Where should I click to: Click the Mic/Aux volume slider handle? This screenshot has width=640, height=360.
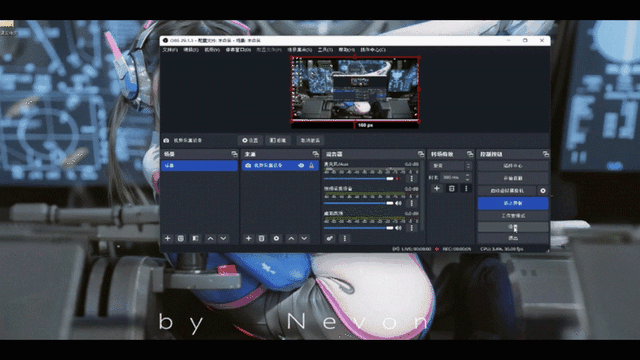pyautogui.click(x=390, y=178)
